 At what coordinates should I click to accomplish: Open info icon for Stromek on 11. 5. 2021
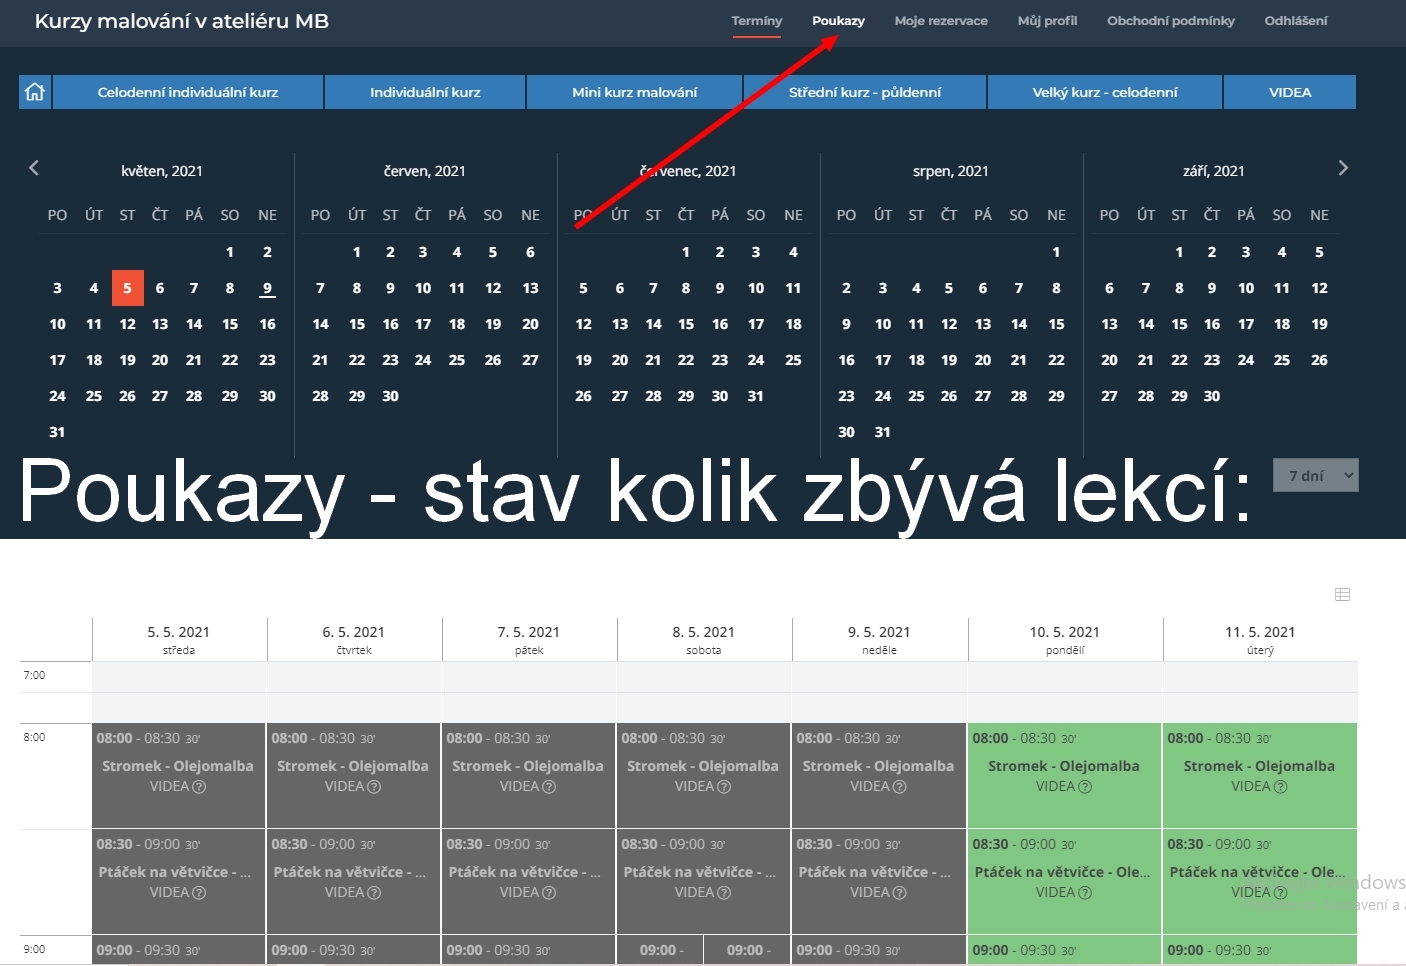tap(1281, 787)
